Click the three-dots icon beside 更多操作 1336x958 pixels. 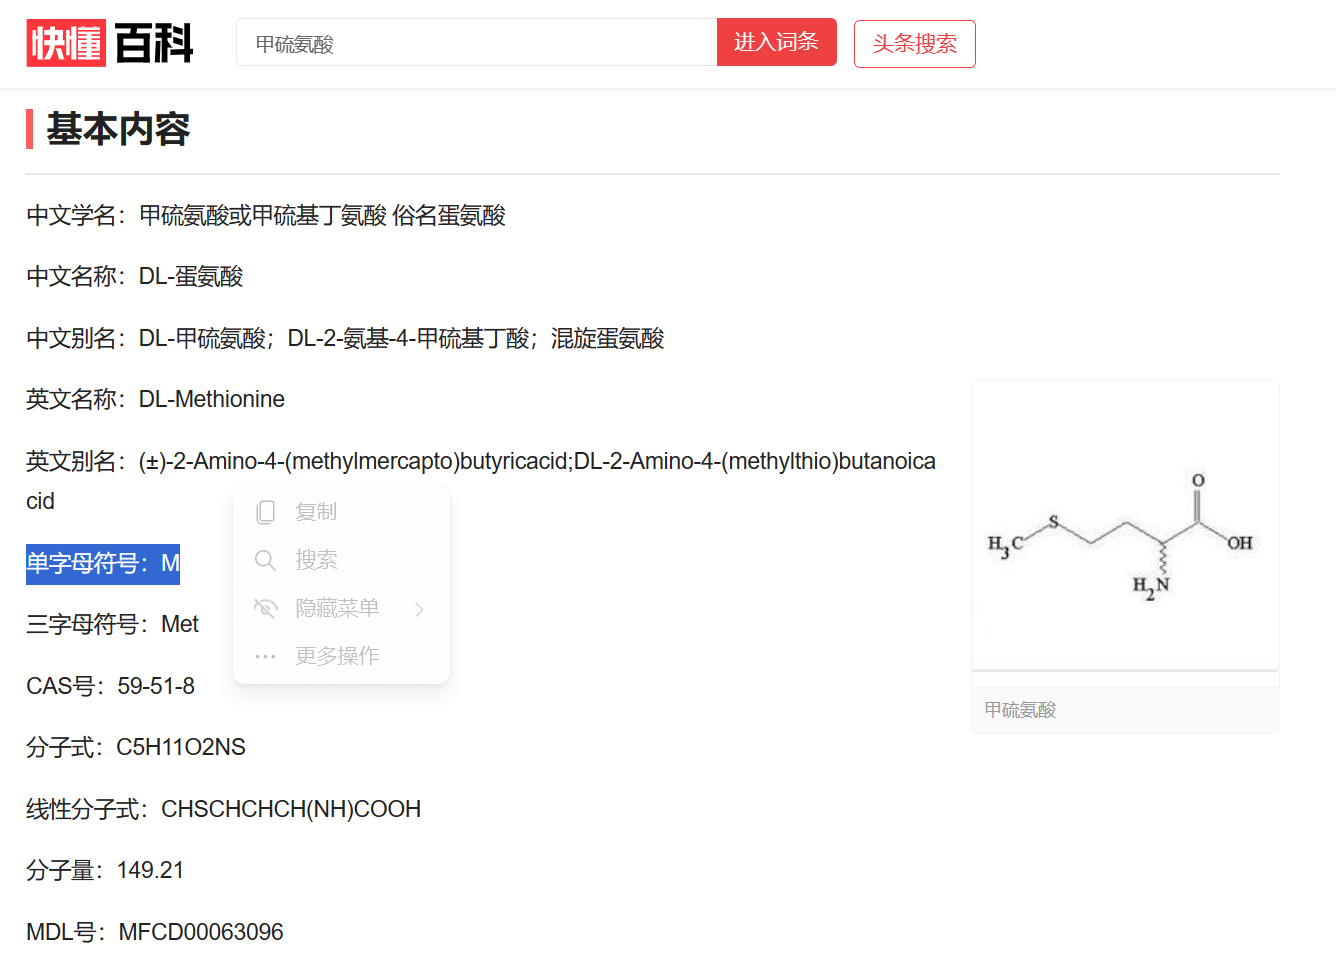coord(265,657)
